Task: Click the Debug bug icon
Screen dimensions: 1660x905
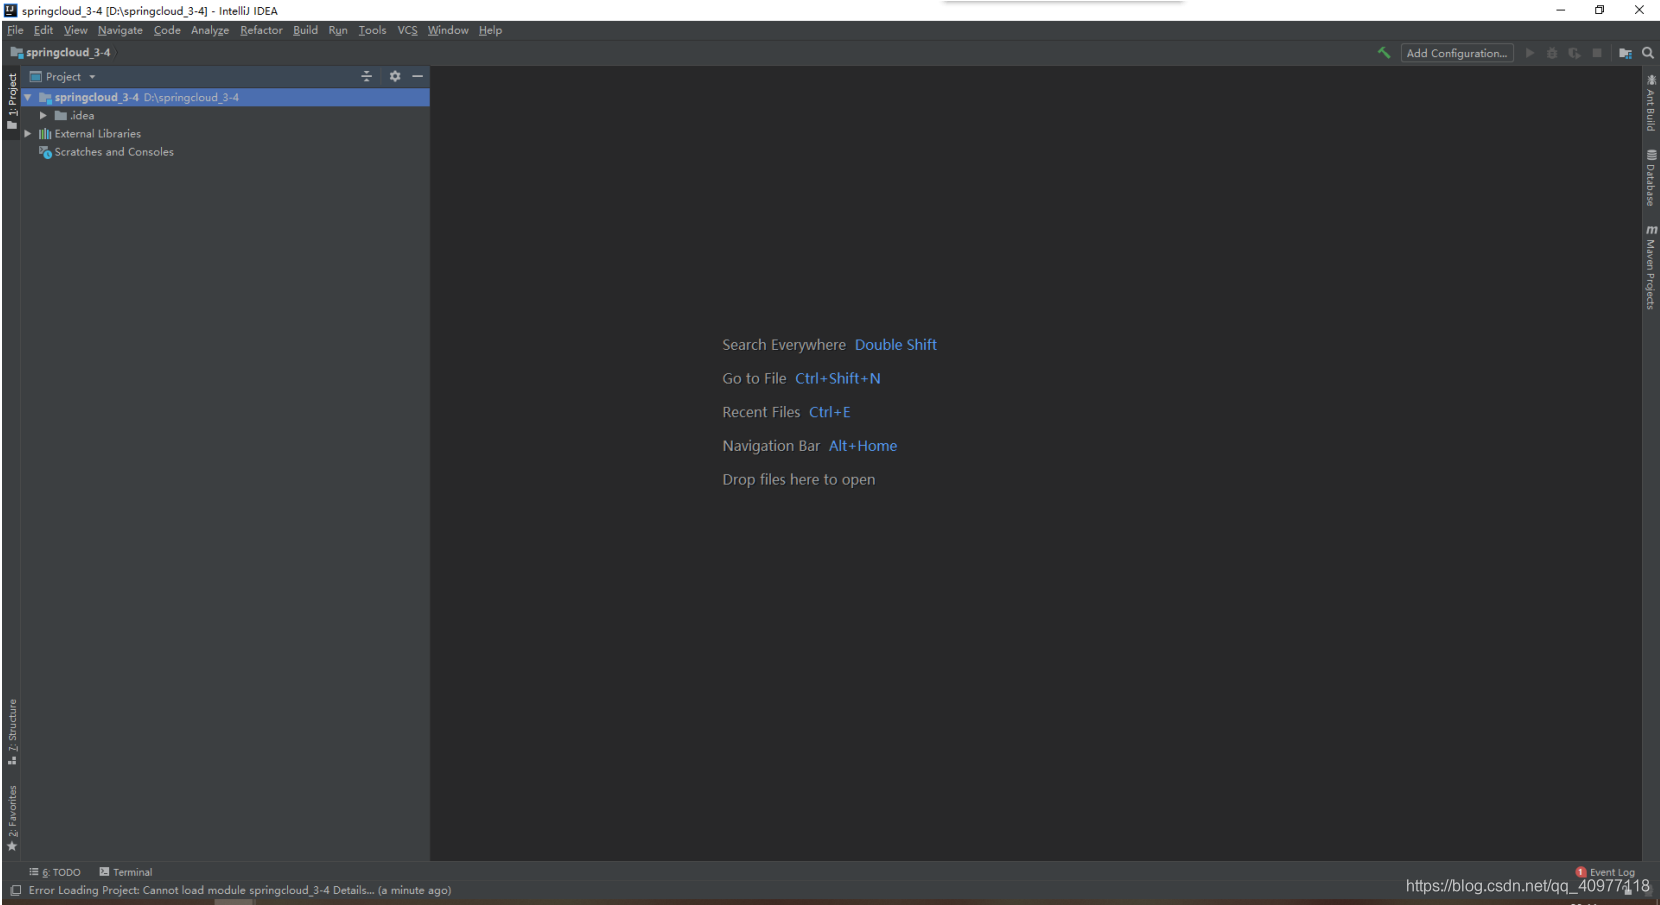Action: pos(1552,53)
